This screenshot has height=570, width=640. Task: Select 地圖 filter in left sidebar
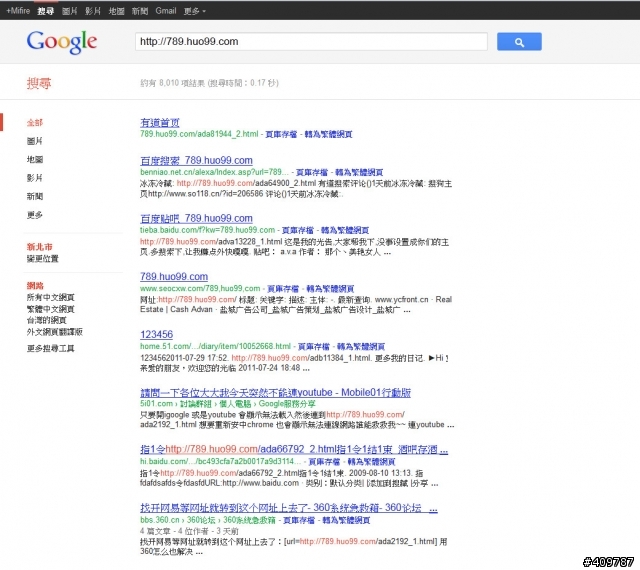[35, 159]
